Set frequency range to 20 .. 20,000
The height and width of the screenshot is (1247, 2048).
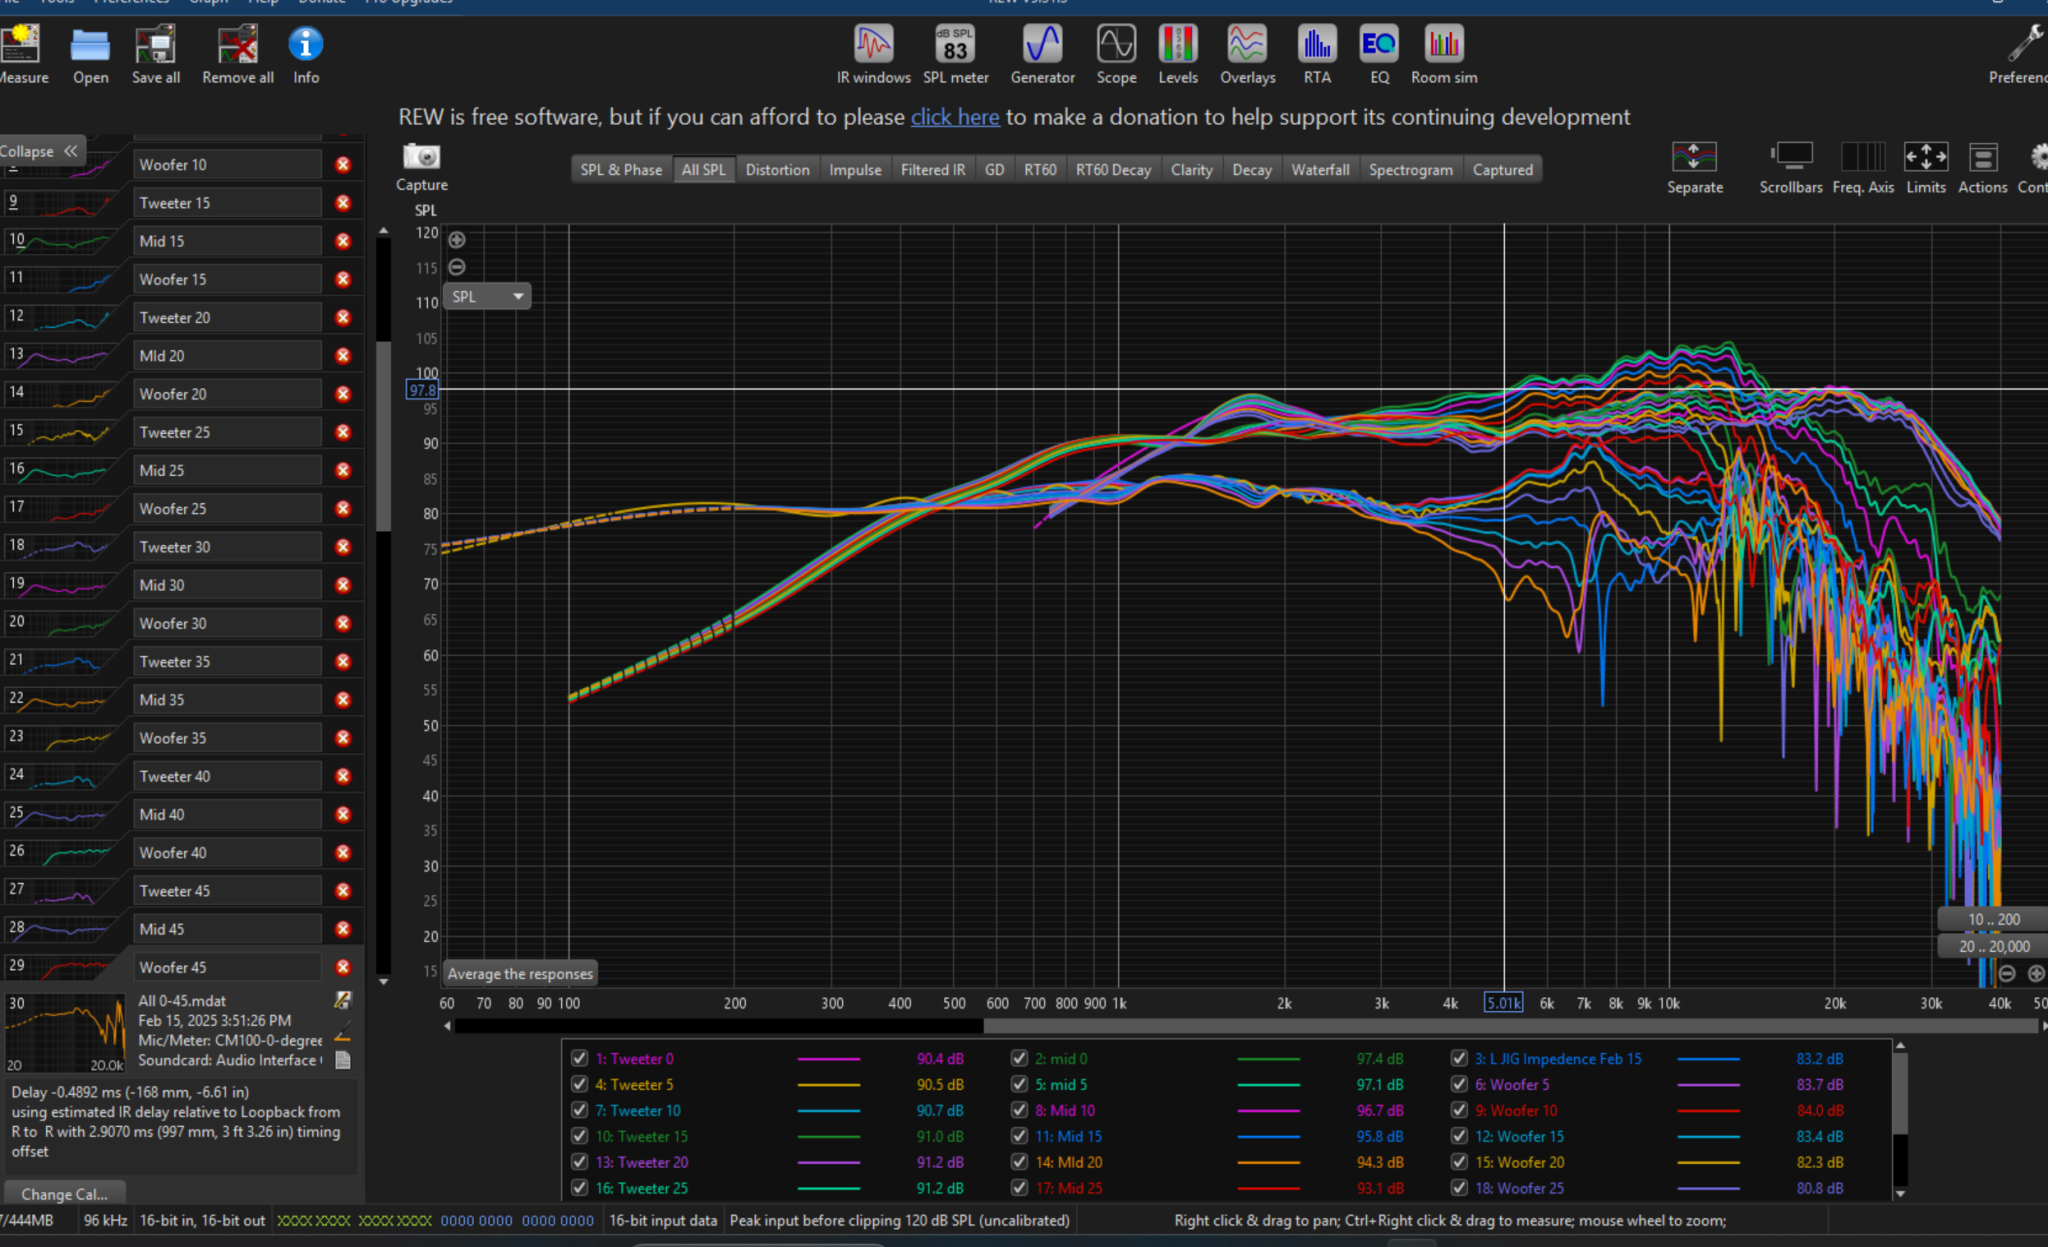click(x=1993, y=946)
